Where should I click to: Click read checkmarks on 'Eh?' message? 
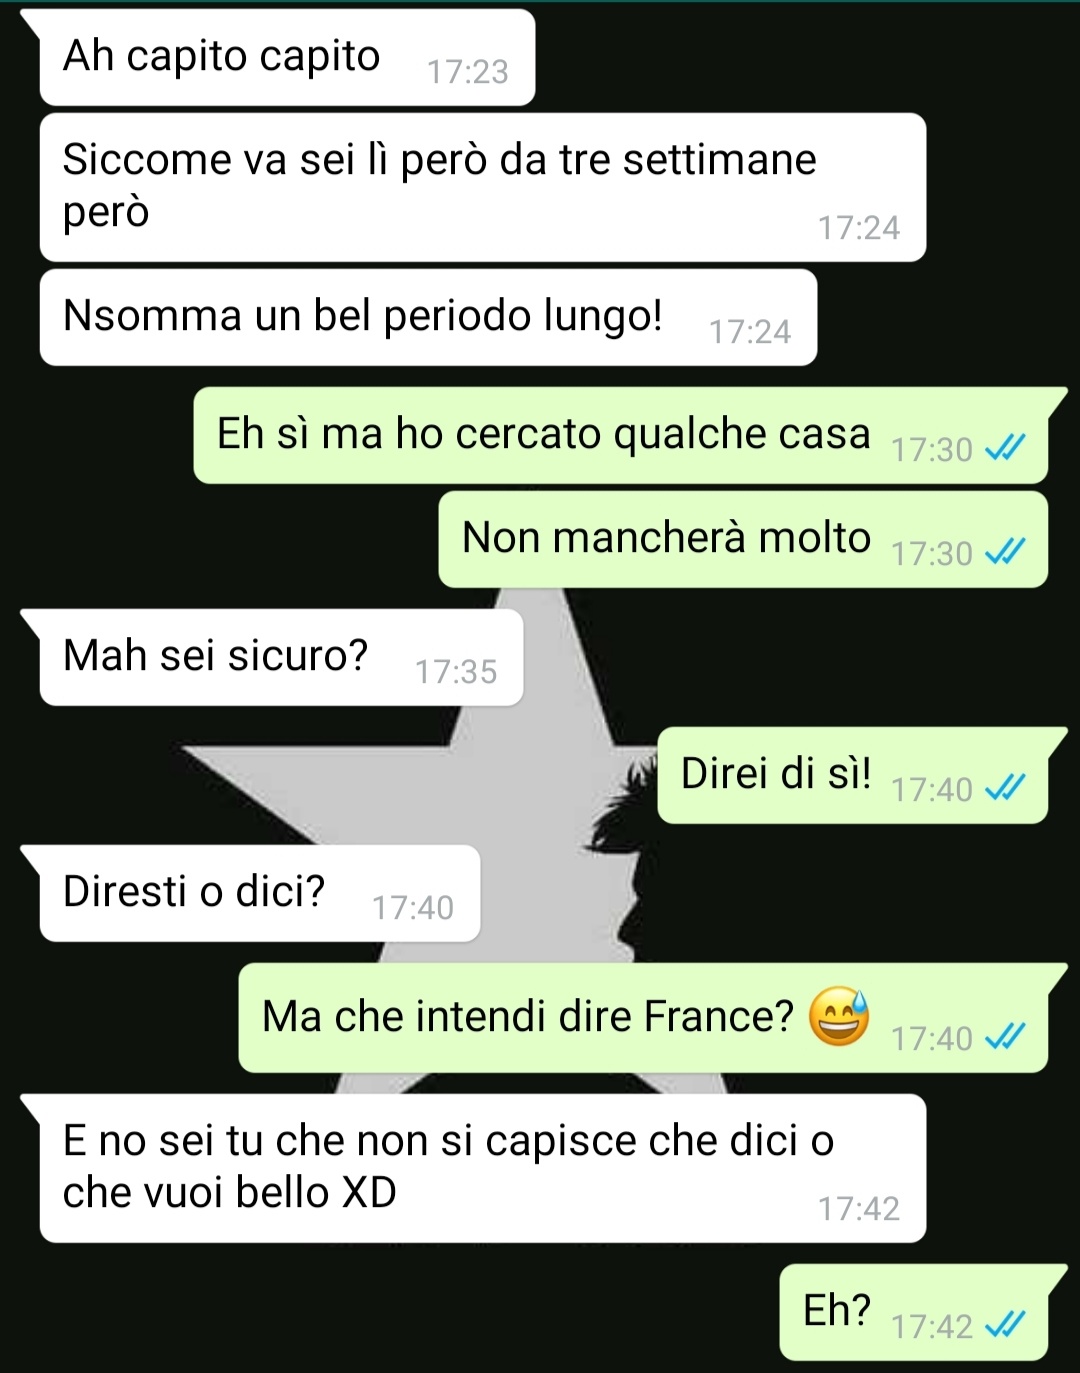pos(1005,1326)
